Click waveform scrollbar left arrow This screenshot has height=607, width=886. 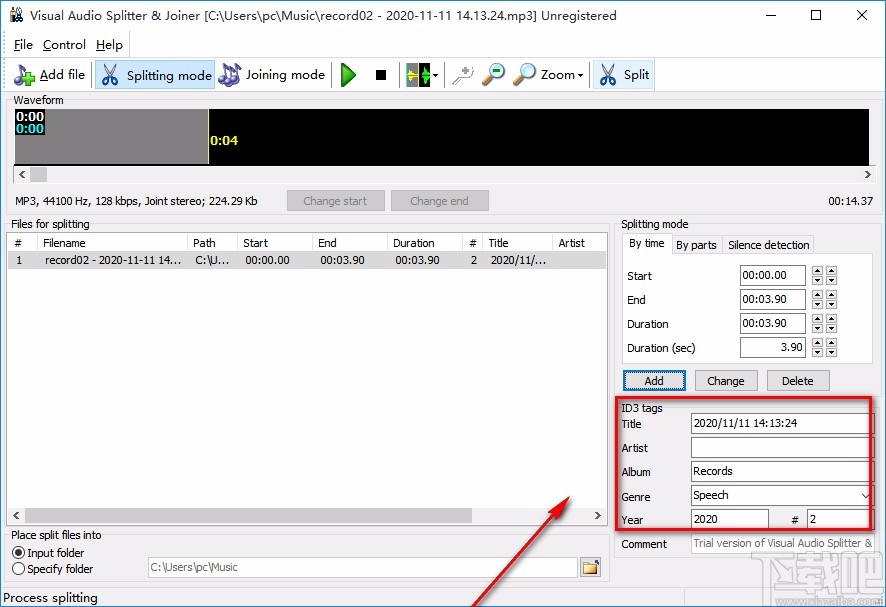click(x=21, y=175)
